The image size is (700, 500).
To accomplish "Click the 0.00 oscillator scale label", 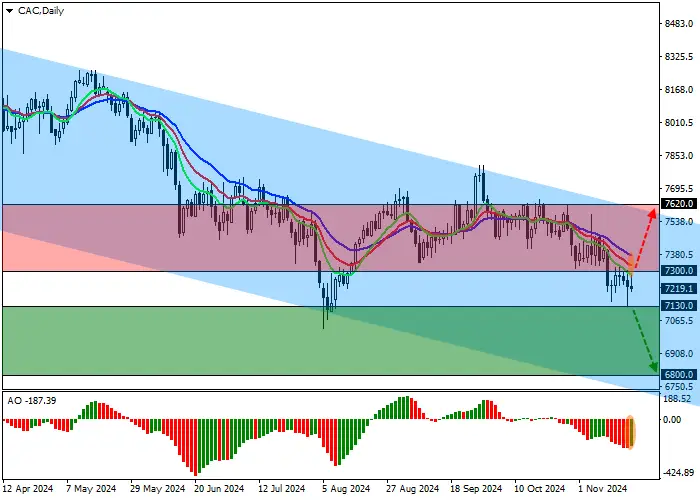I will point(672,420).
